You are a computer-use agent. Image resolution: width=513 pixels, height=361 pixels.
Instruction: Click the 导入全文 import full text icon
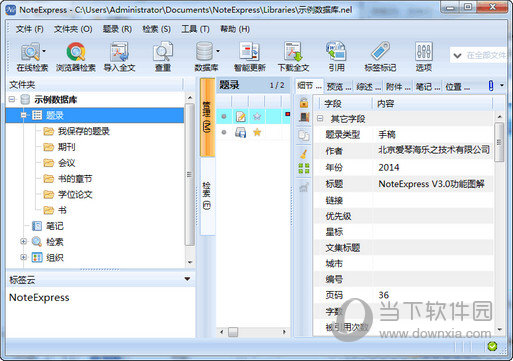[x=119, y=57]
